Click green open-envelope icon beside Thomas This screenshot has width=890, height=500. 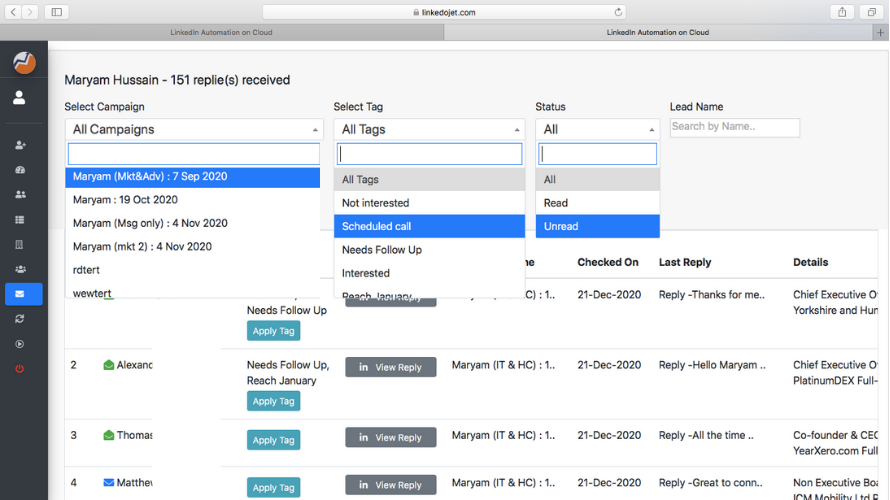[108, 435]
